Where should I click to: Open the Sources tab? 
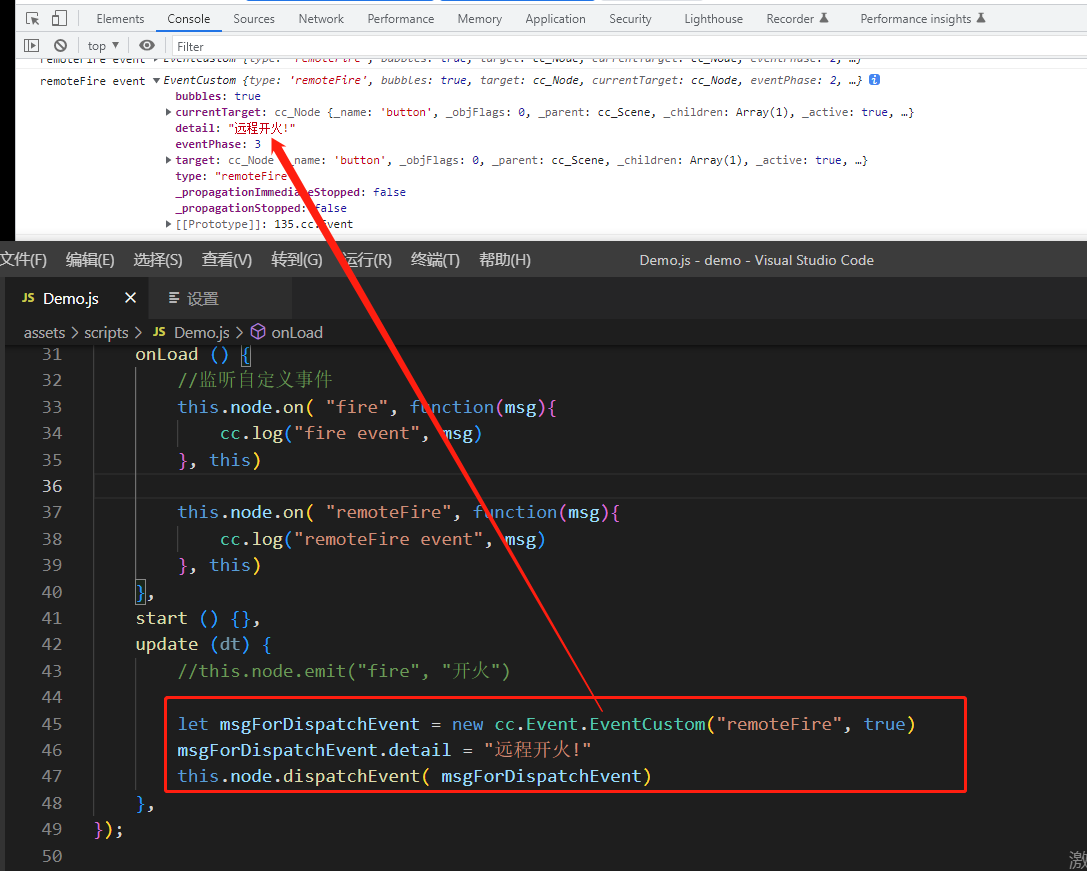coord(254,19)
